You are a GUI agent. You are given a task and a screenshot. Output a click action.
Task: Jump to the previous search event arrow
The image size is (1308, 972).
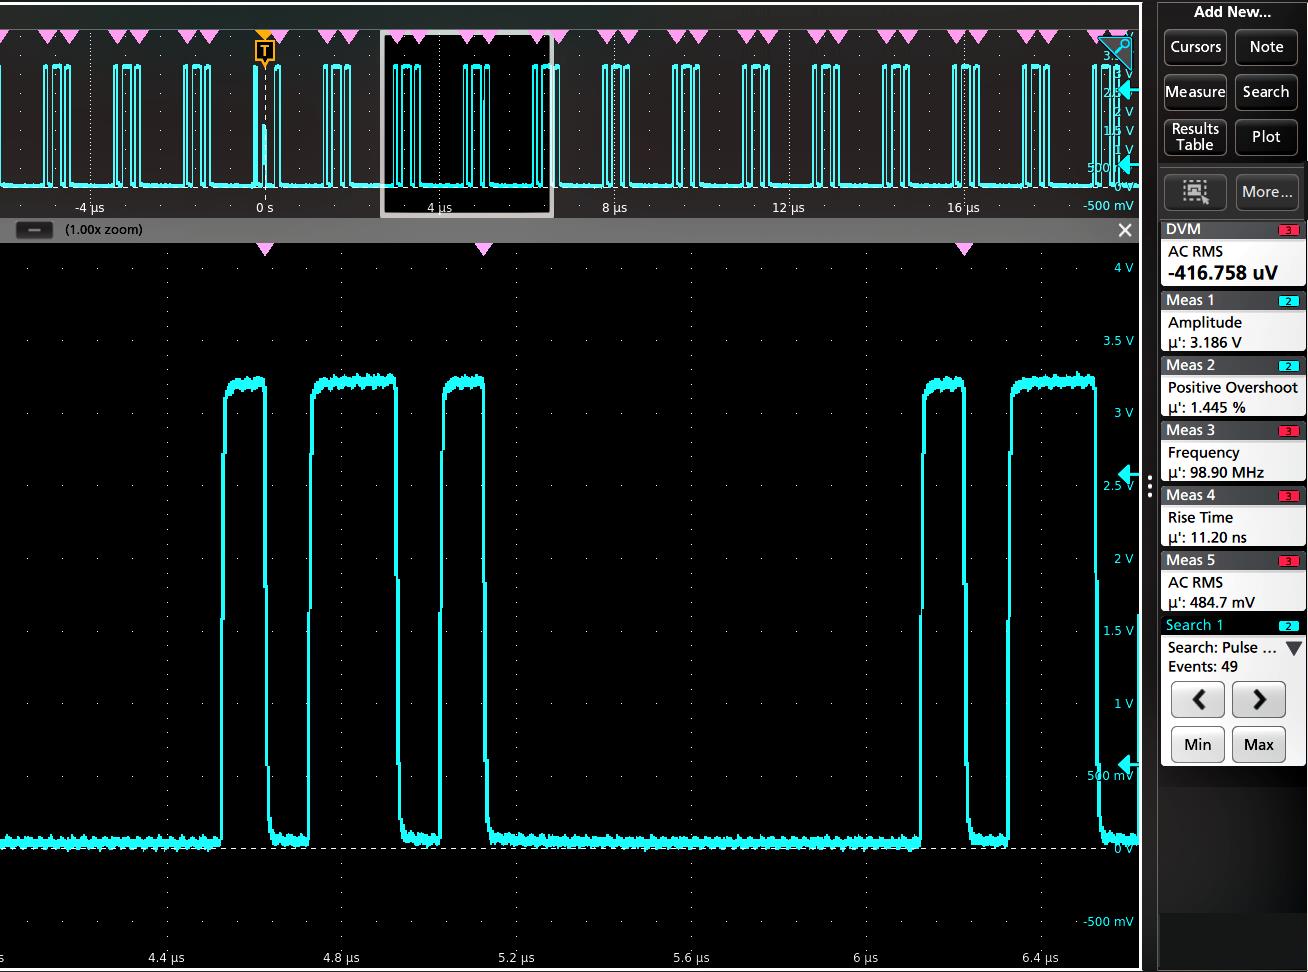tap(1197, 699)
